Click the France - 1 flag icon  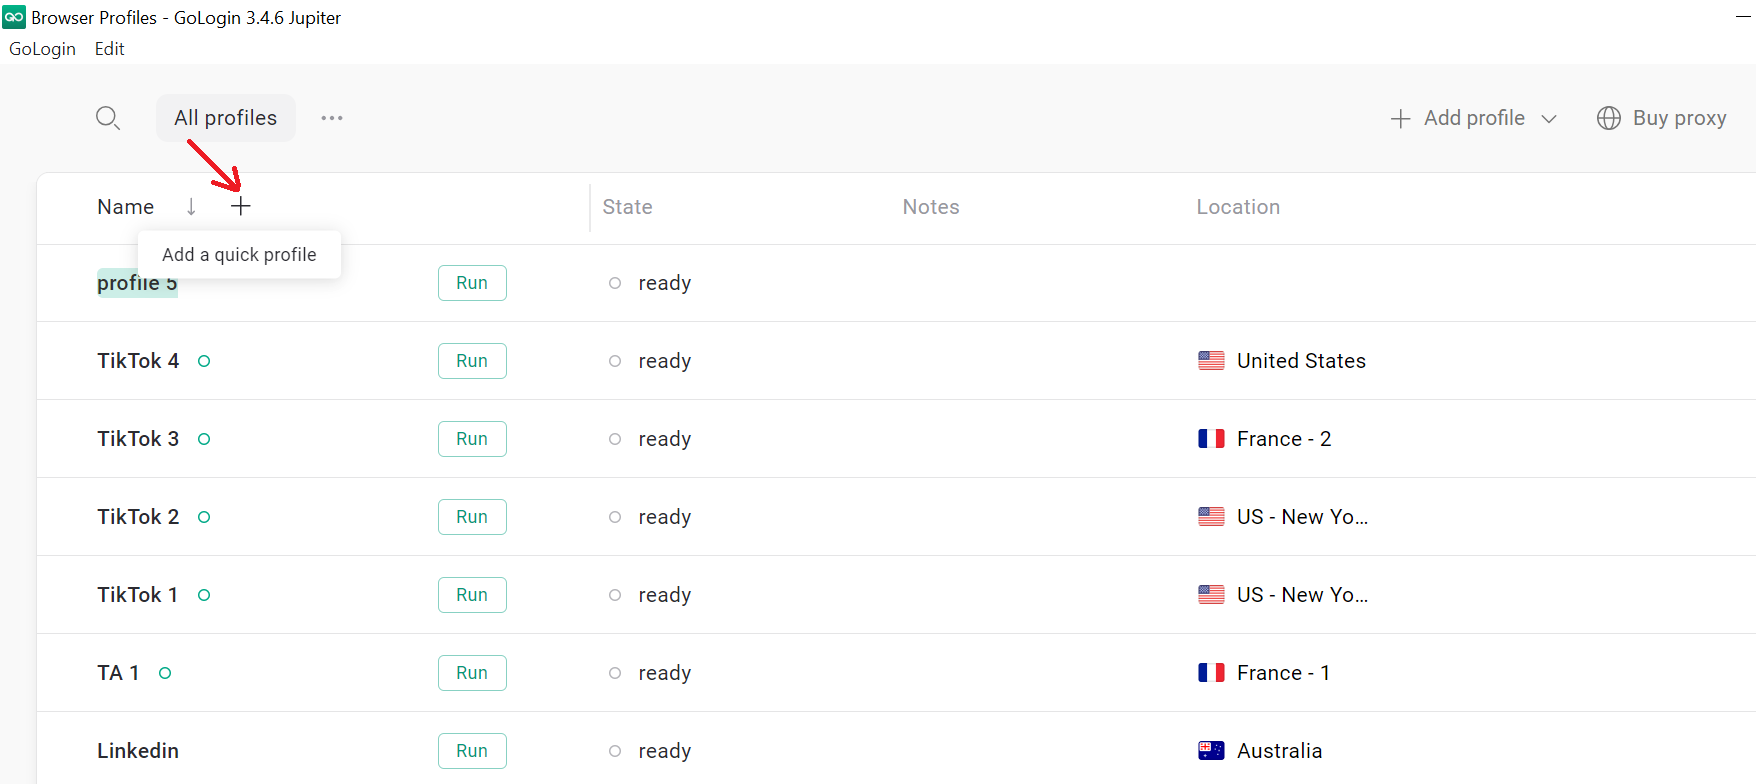(x=1211, y=673)
